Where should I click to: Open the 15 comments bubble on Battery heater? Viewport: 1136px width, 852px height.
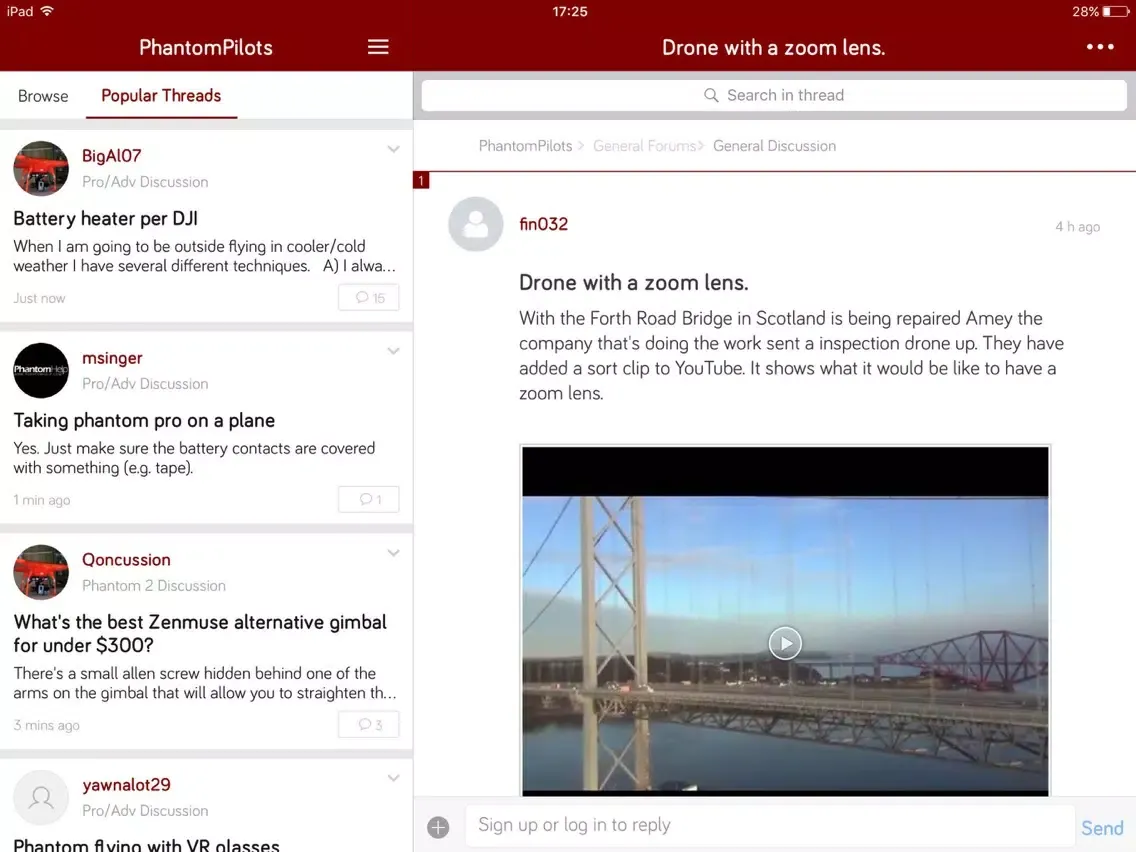click(x=369, y=297)
